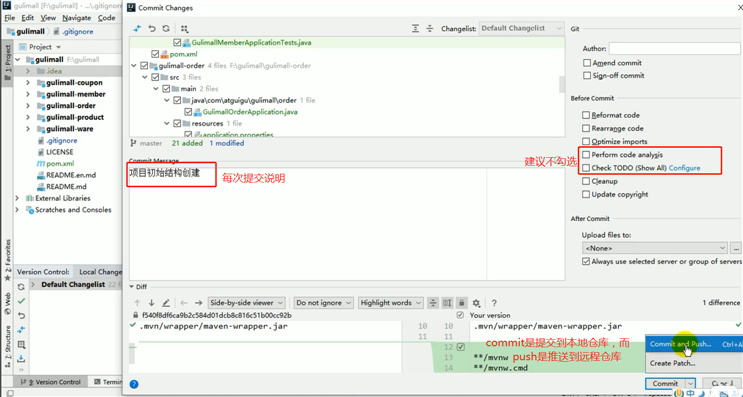Select Commit and Push from popup menu
The image size is (743, 397).
694,344
